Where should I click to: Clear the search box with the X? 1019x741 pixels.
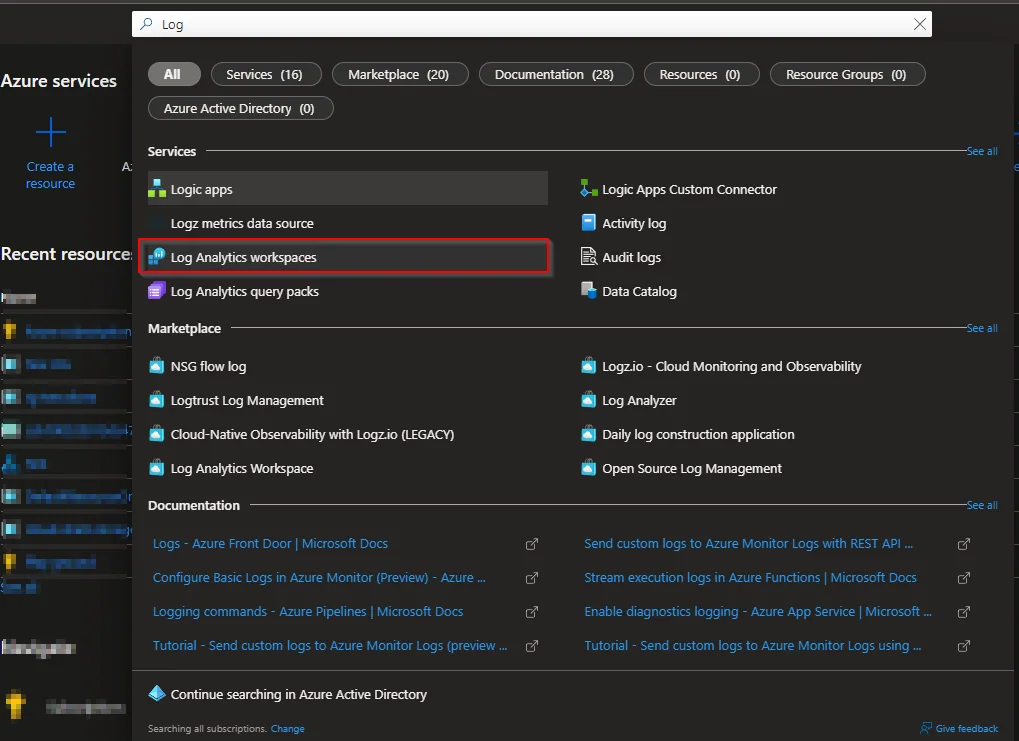click(920, 24)
